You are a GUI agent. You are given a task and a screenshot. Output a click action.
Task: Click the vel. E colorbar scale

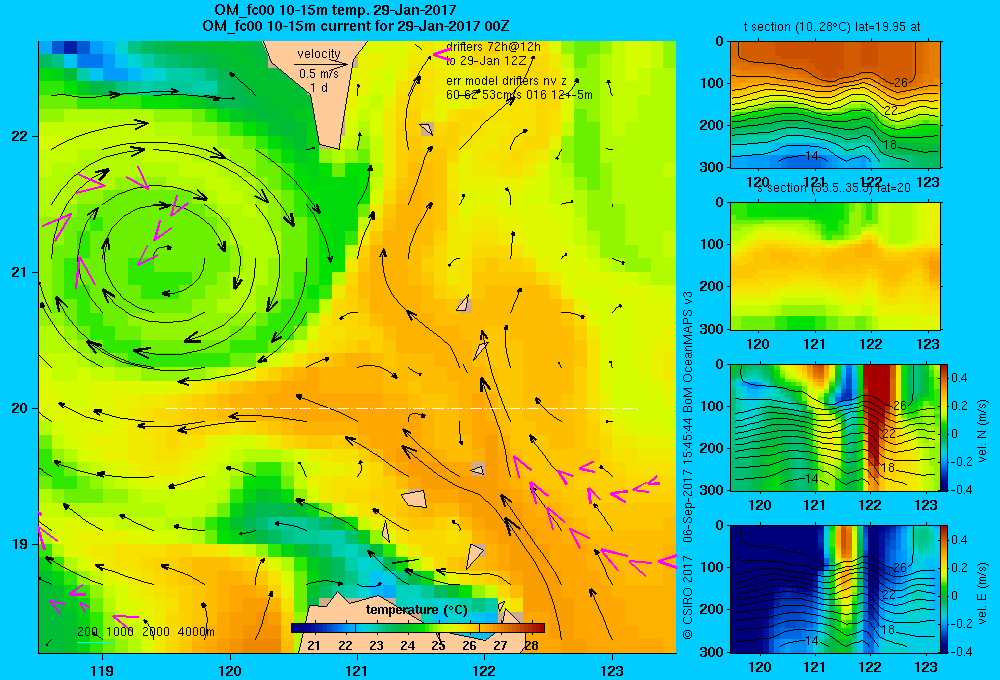[x=945, y=589]
